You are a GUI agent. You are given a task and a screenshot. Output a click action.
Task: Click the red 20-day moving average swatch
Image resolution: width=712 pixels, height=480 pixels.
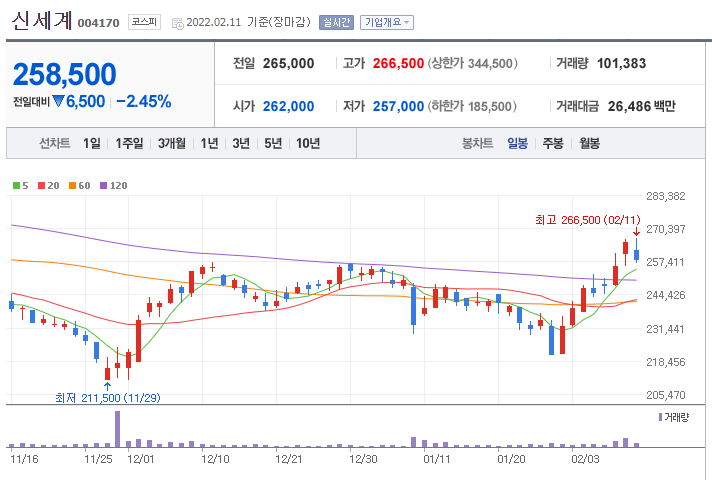[41, 185]
